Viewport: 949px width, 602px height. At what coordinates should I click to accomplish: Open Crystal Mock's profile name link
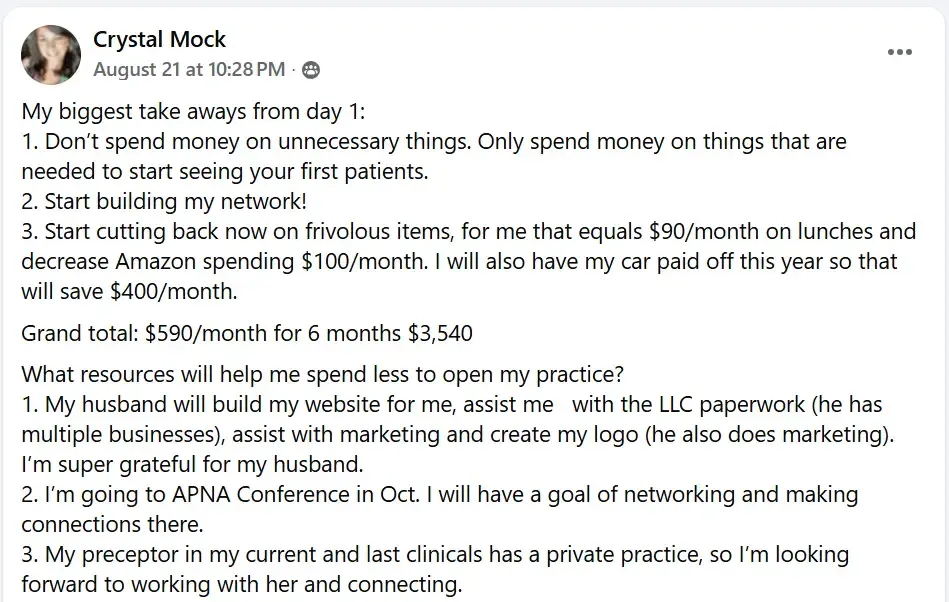(x=159, y=40)
